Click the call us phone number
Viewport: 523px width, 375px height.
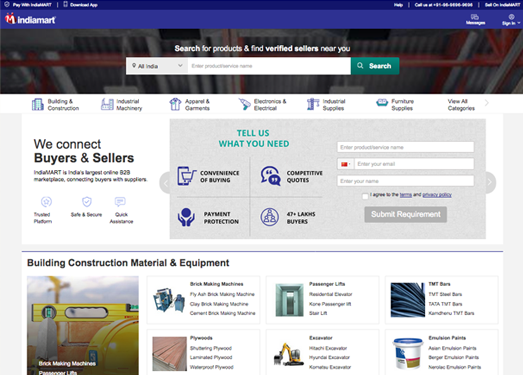pyautogui.click(x=444, y=5)
